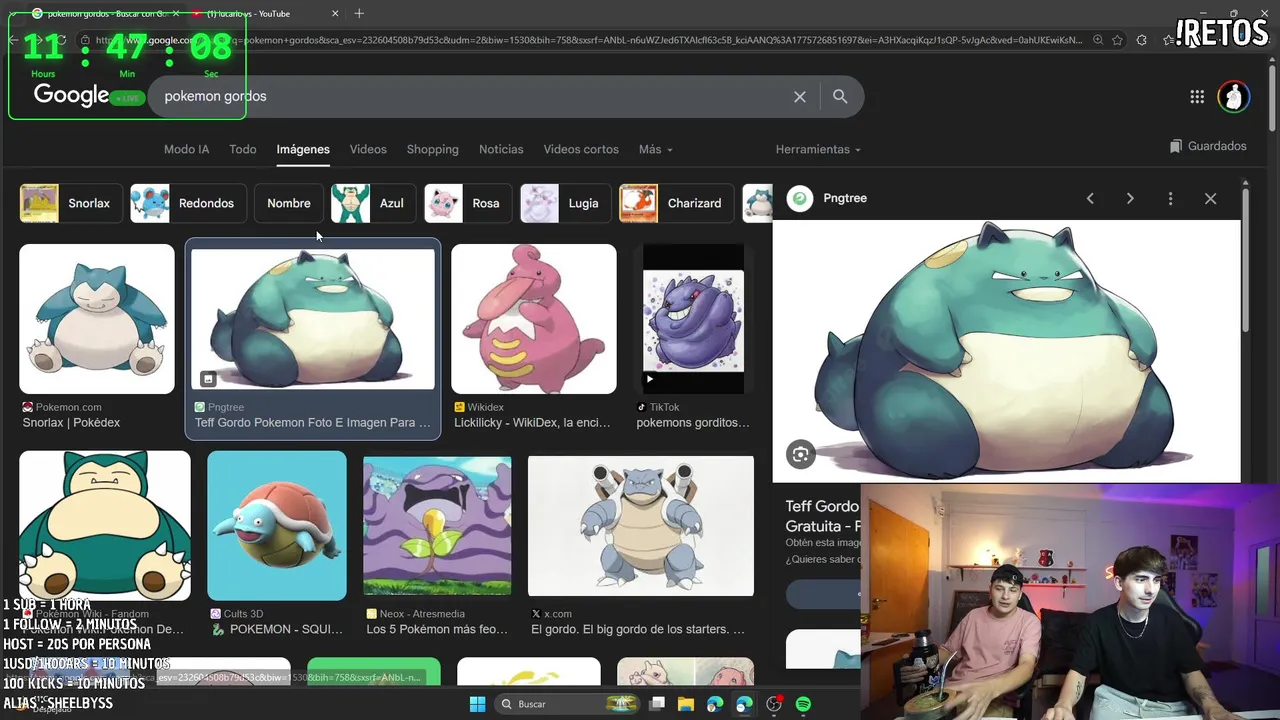
Task: Open Spotify from taskbar
Action: 803,704
